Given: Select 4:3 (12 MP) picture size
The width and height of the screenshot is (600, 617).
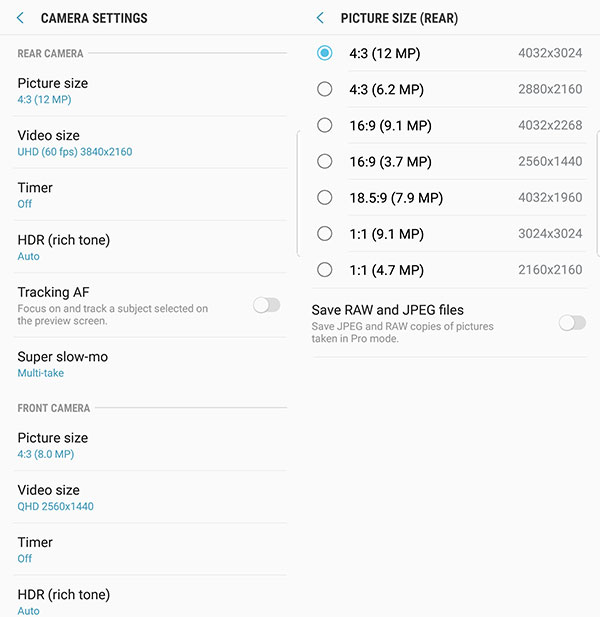Looking at the screenshot, I should click(324, 53).
